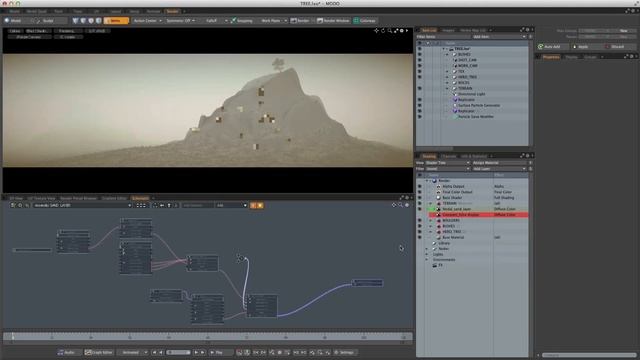Open the Properties tab

(551, 57)
